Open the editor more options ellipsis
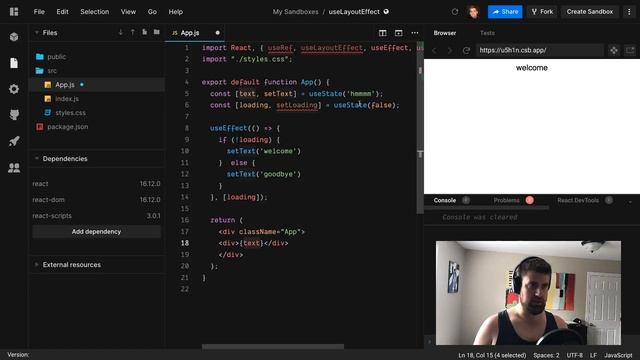The height and width of the screenshot is (360, 640). click(415, 33)
